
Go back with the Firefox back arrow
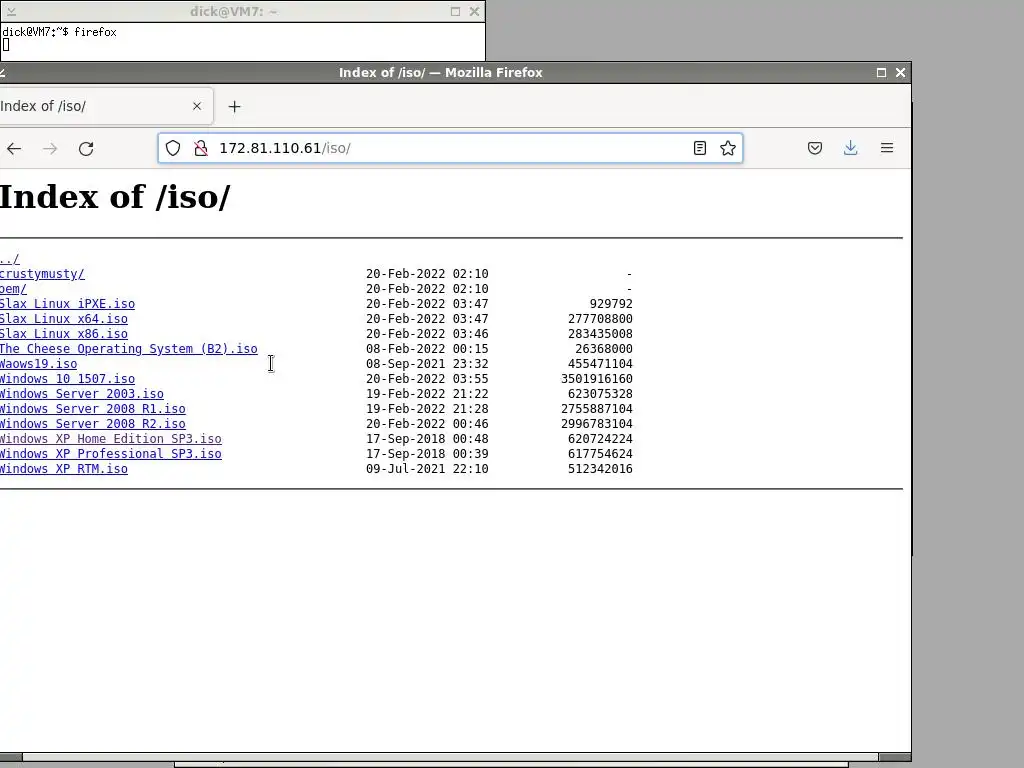coord(14,148)
